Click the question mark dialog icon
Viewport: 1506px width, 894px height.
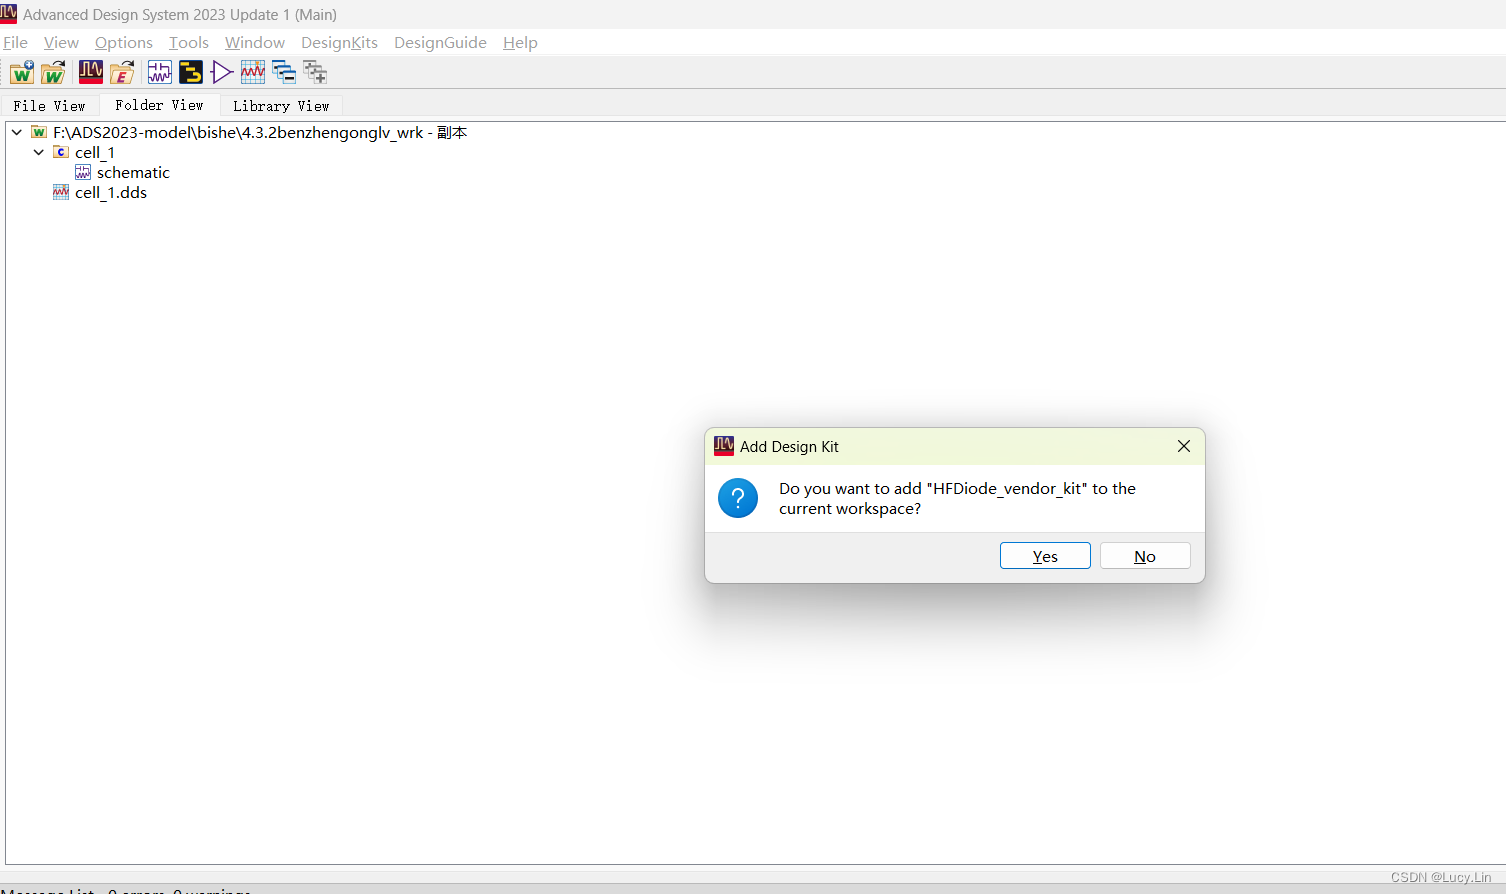click(x=738, y=498)
